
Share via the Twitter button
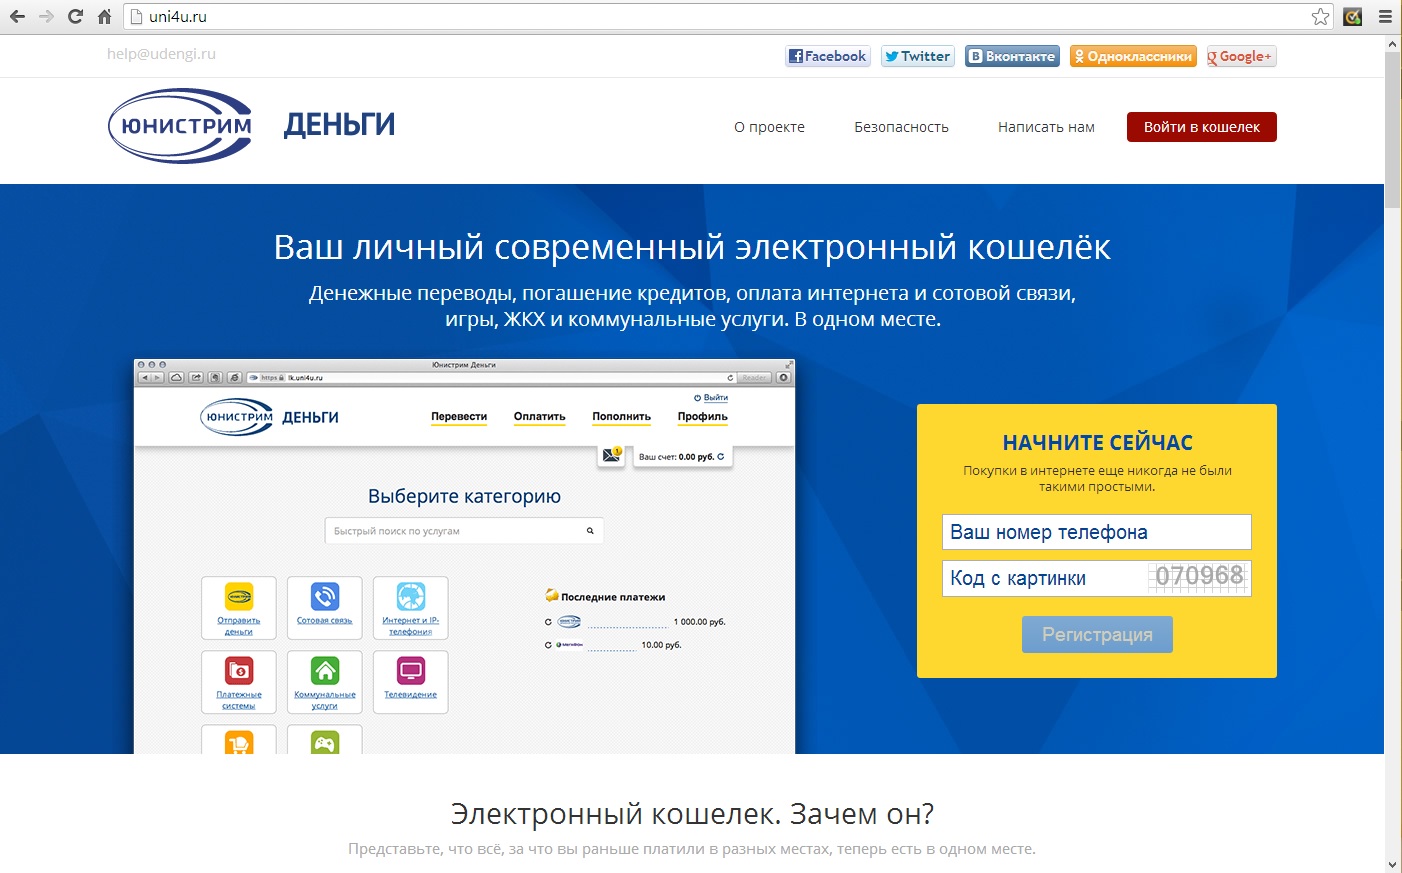[918, 56]
